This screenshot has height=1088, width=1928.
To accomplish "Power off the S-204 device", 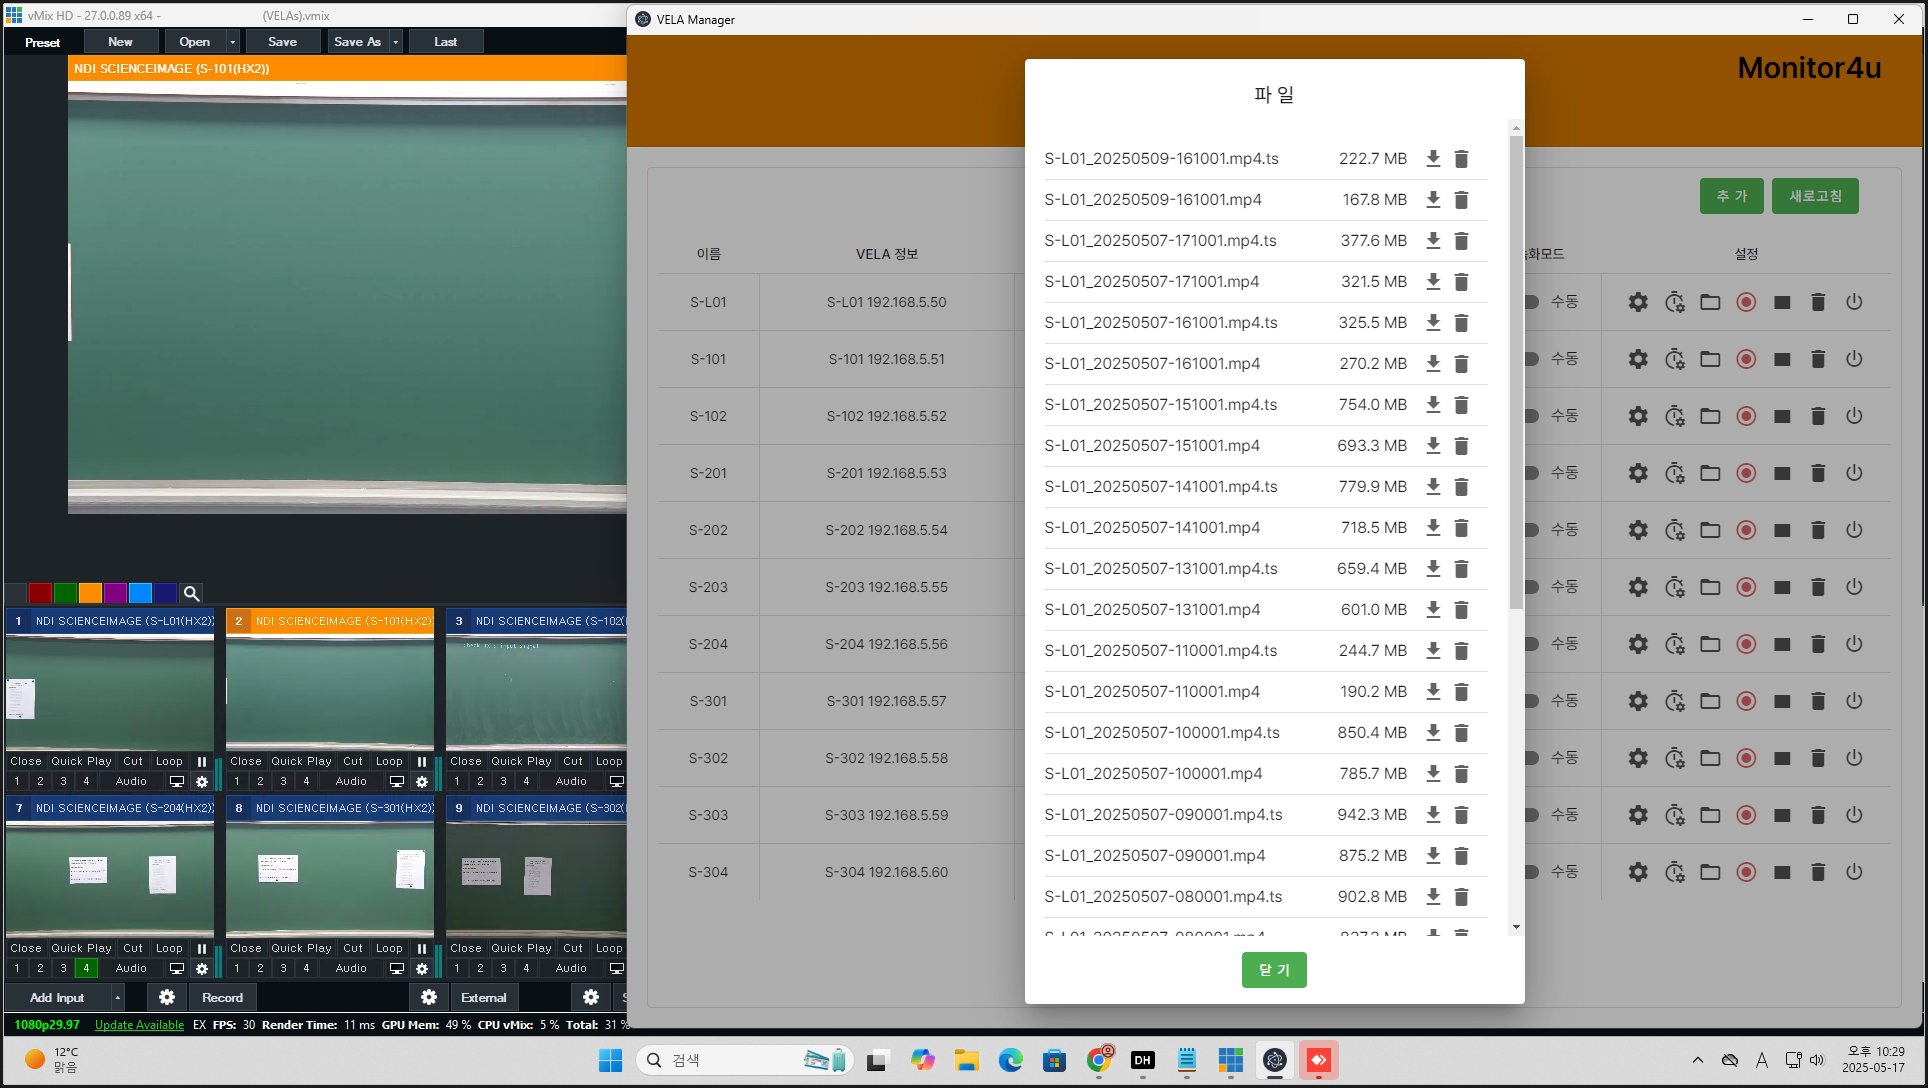I will click(1854, 644).
